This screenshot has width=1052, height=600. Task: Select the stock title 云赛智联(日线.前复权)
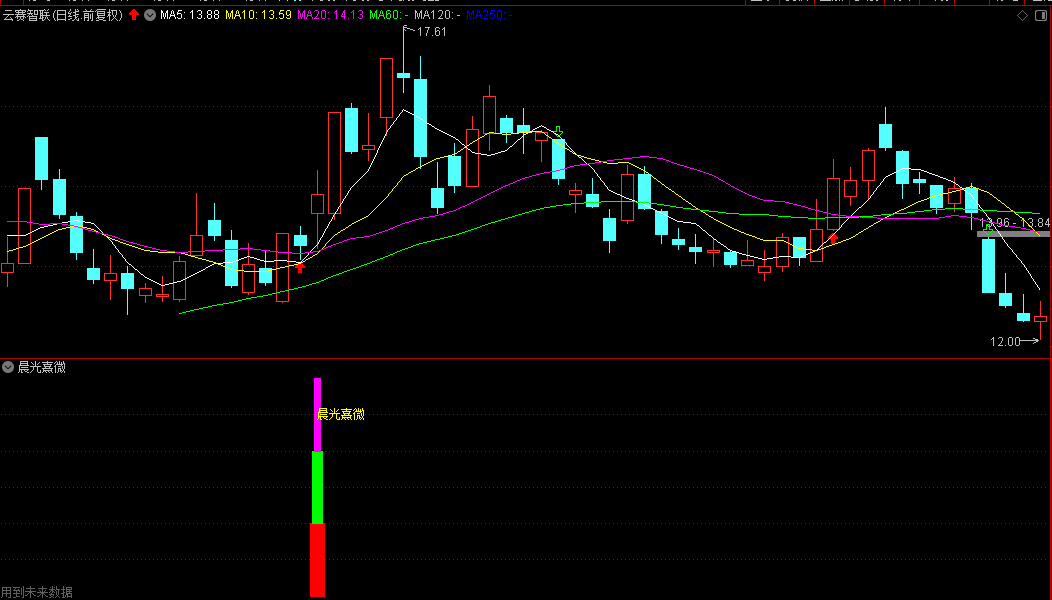tap(63, 15)
